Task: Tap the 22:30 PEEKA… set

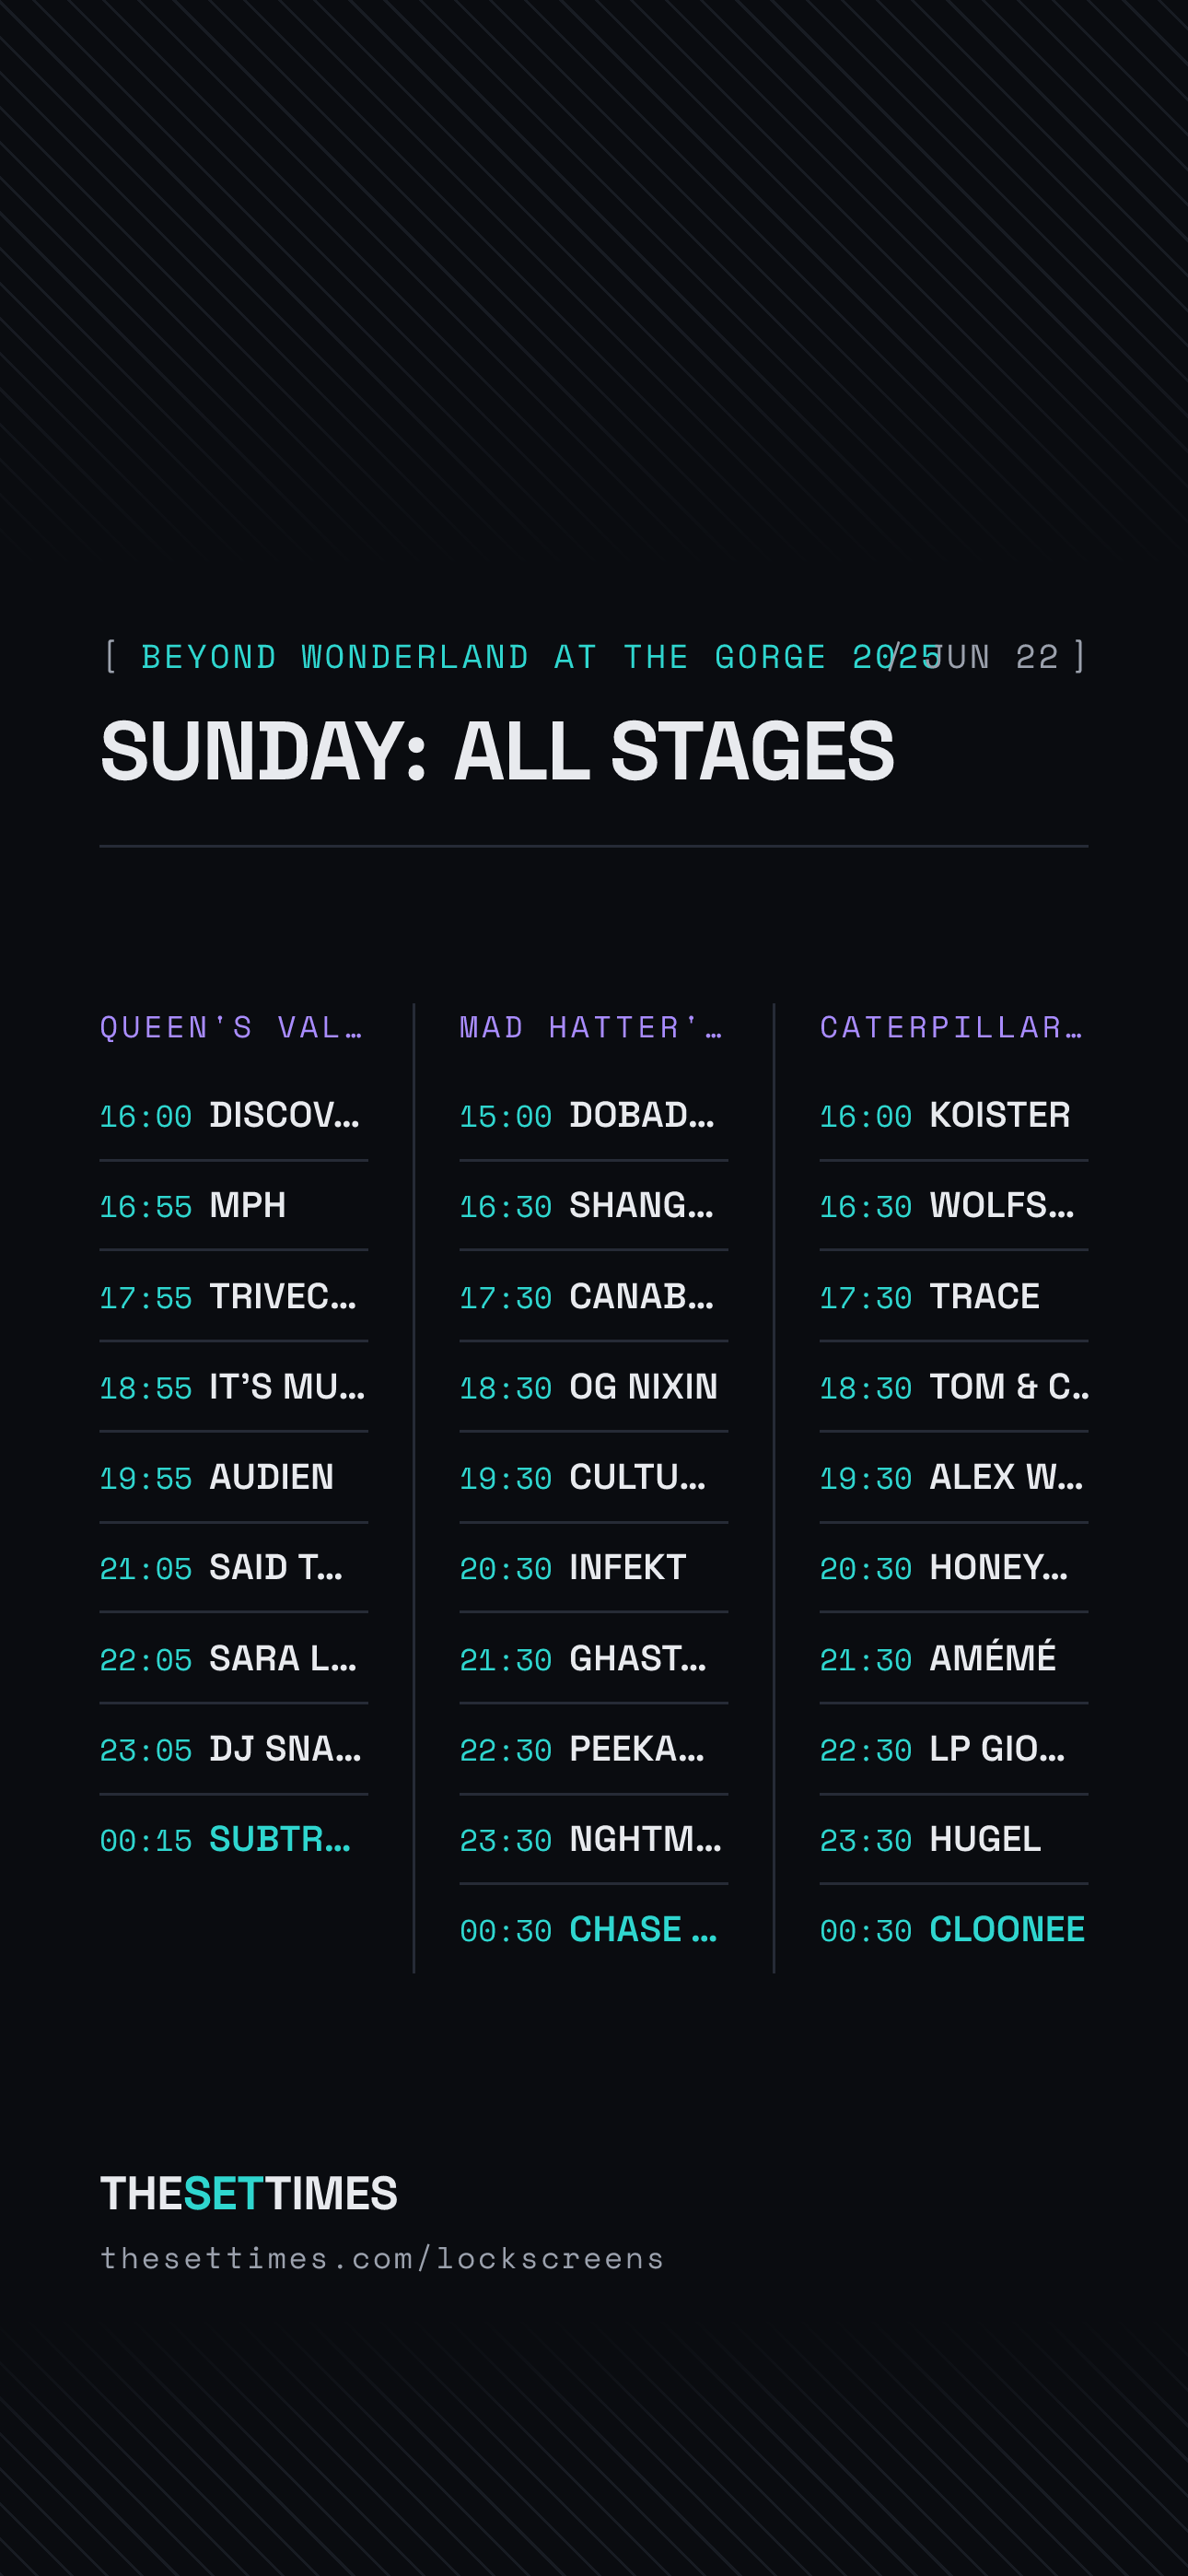Action: click(594, 1749)
